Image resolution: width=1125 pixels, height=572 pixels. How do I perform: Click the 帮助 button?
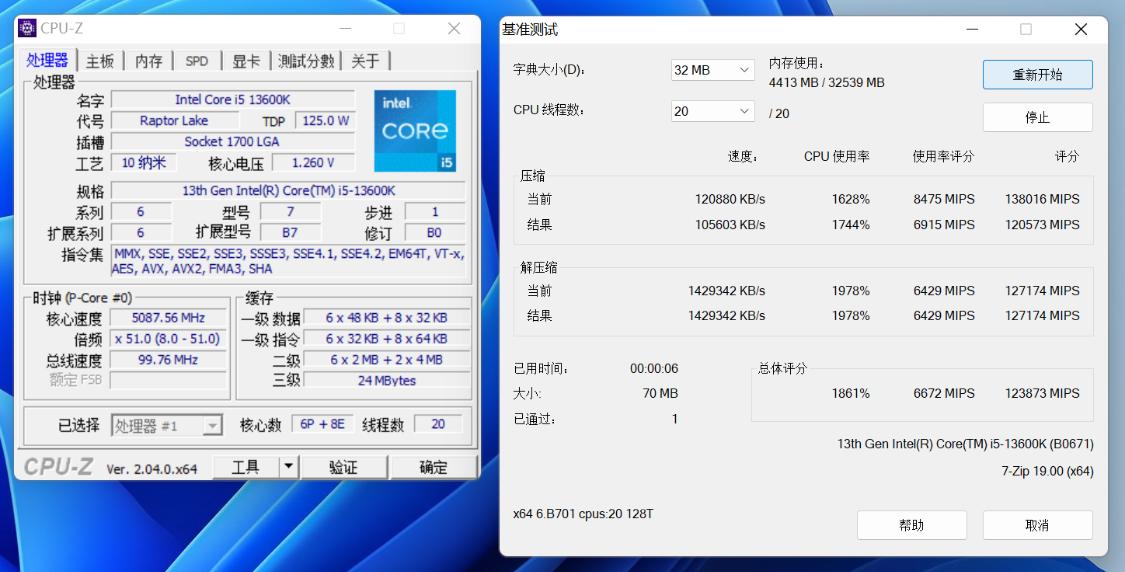pos(912,525)
